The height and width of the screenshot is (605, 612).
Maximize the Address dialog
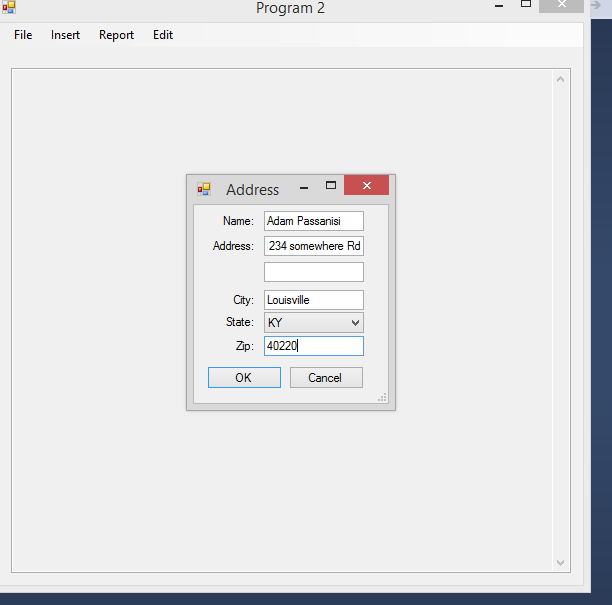pyautogui.click(x=331, y=186)
